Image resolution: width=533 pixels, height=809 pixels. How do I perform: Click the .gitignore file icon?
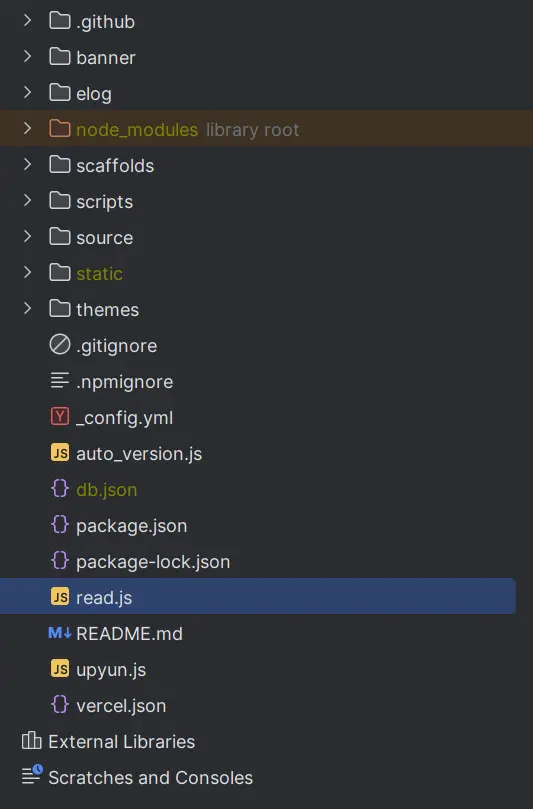click(60, 345)
